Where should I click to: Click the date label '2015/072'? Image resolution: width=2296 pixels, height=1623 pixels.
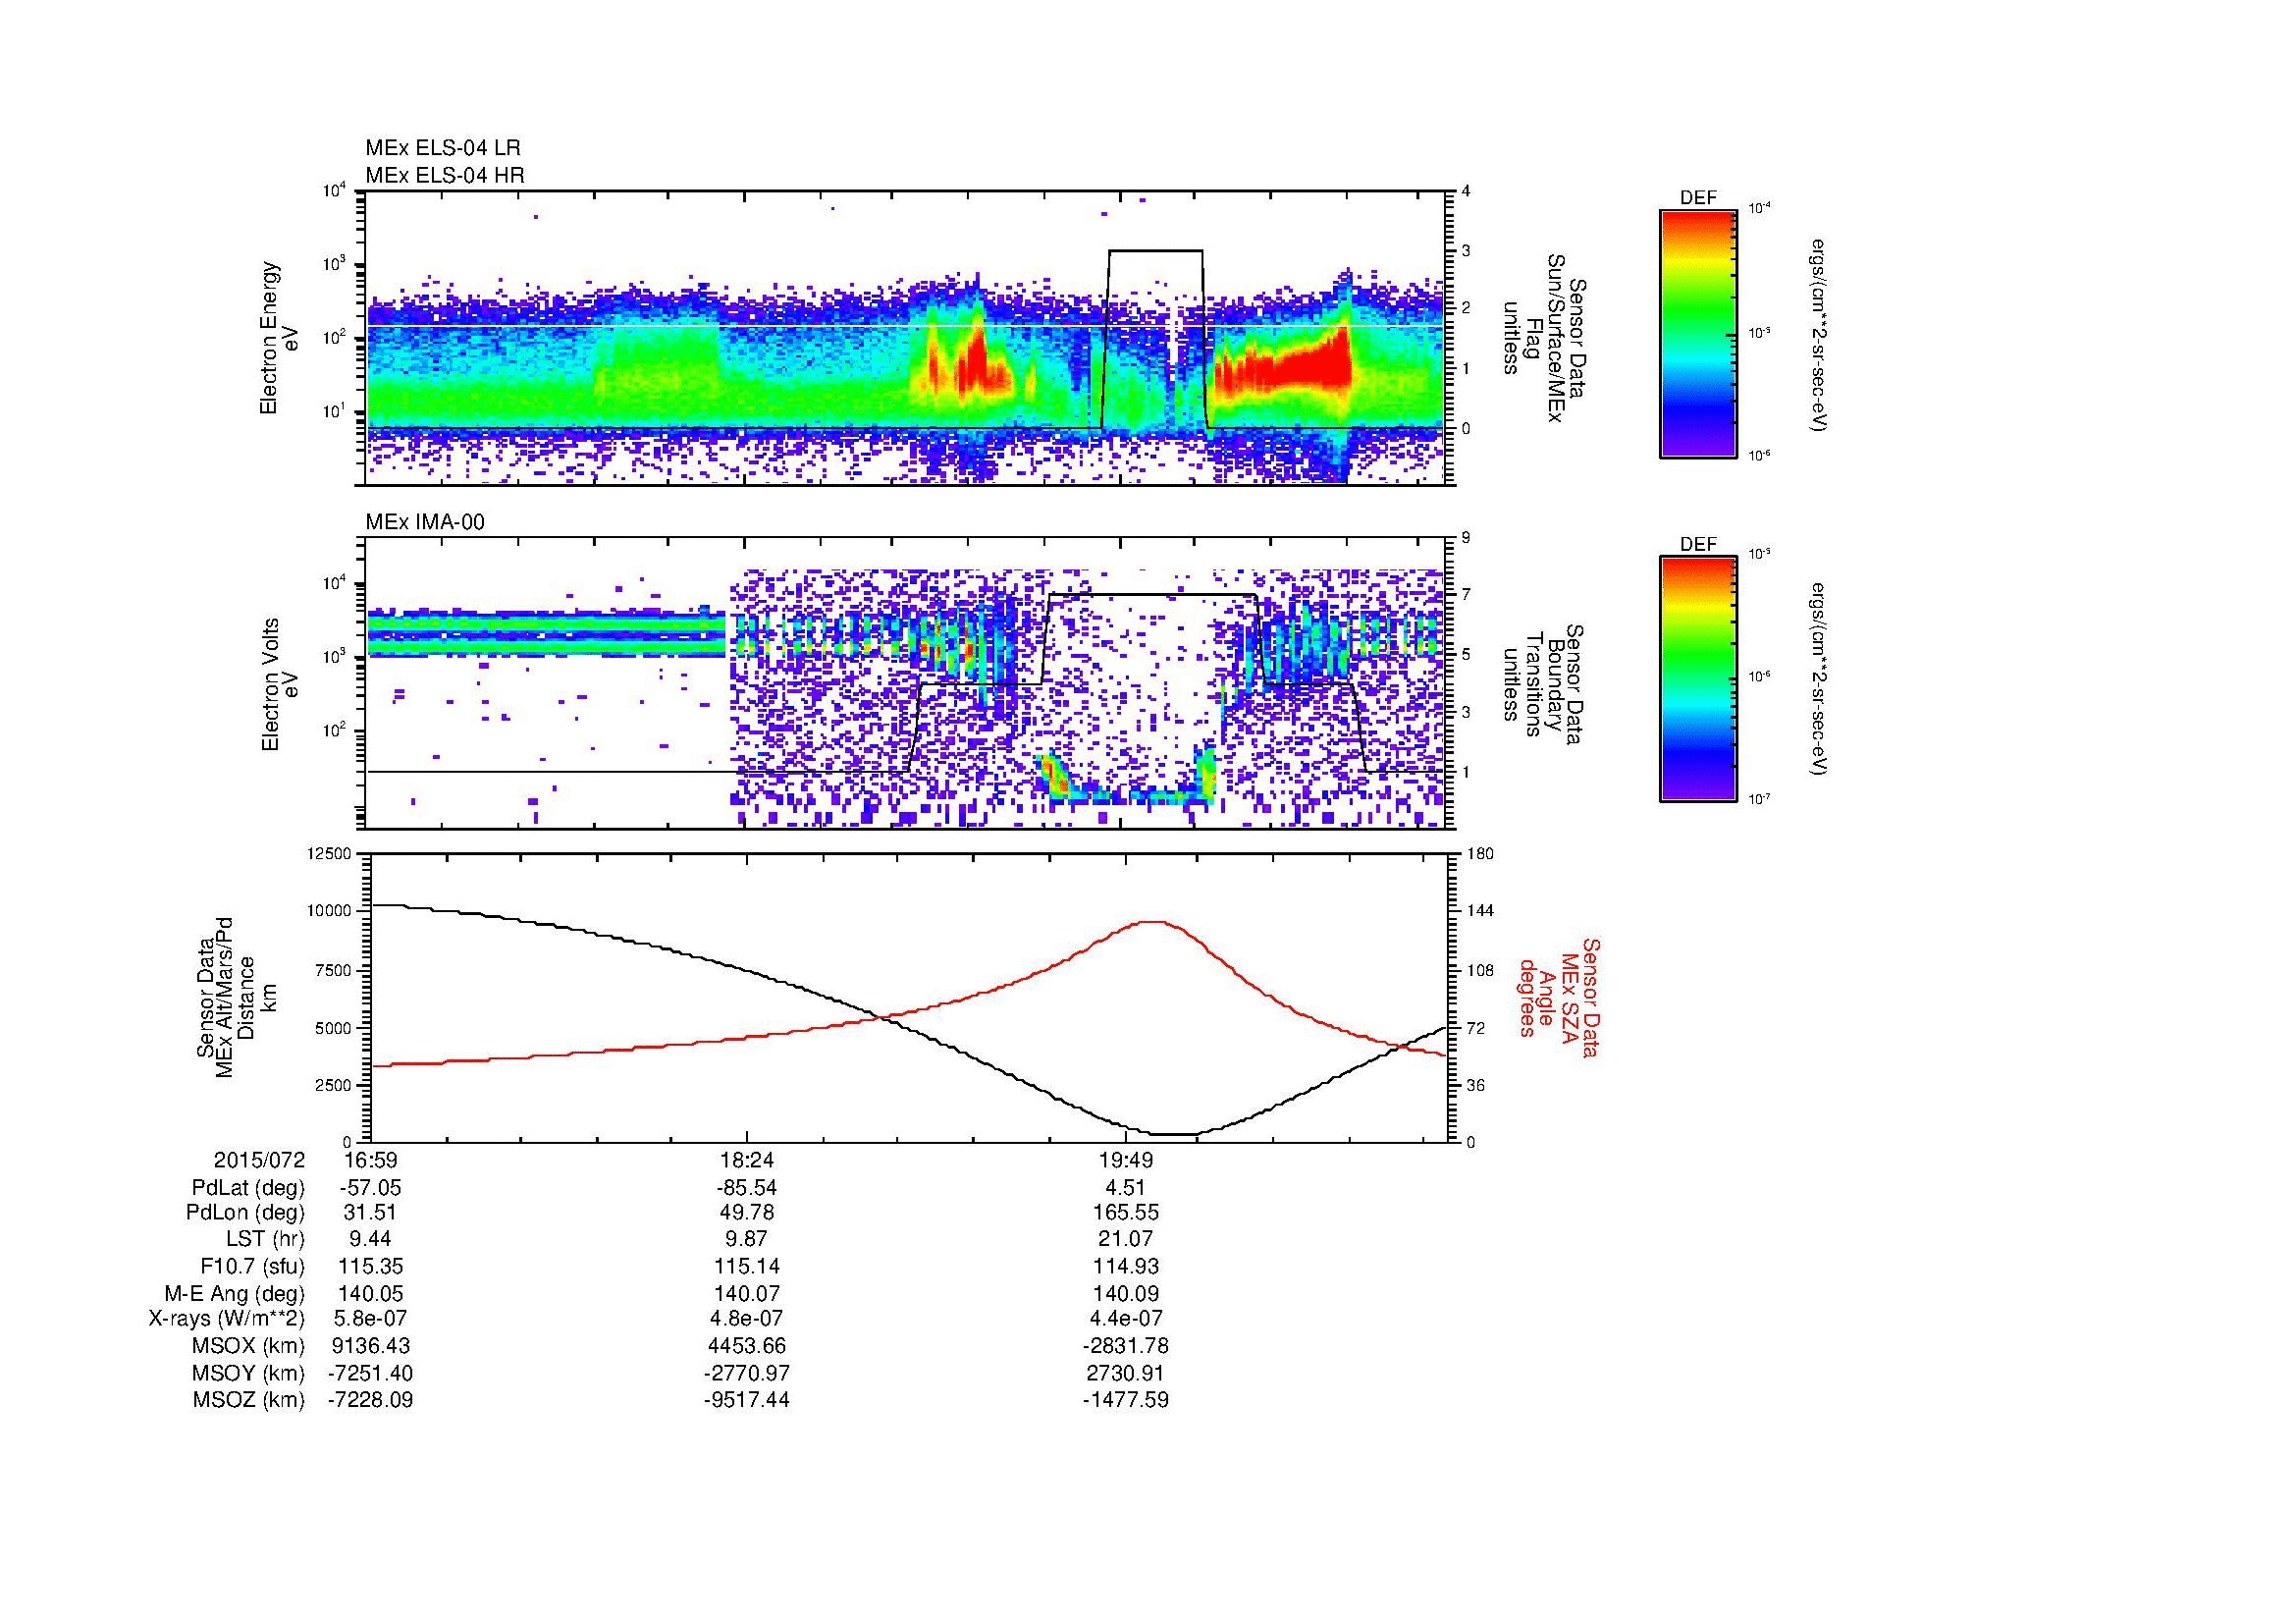(x=259, y=1160)
